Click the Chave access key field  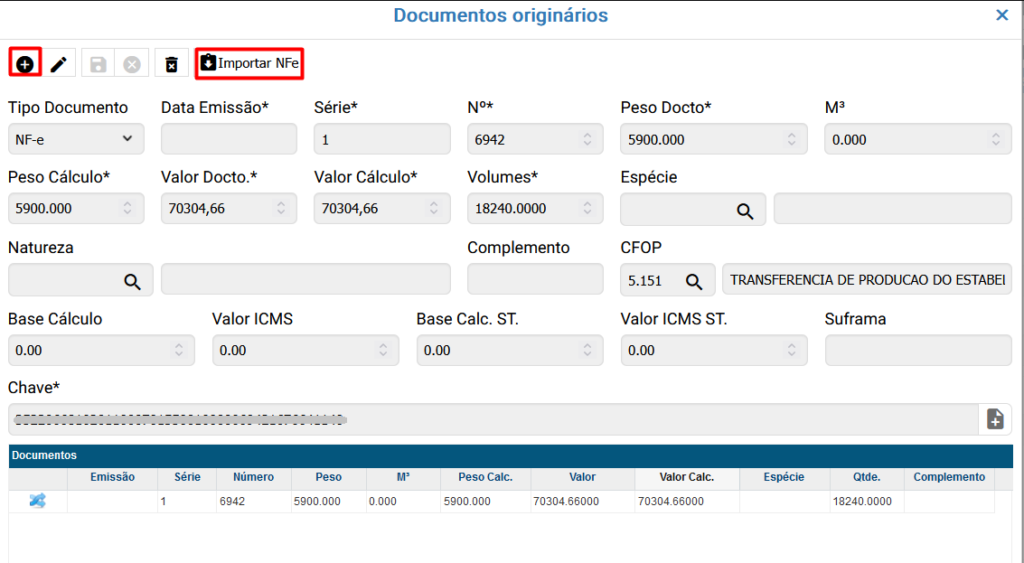[x=492, y=419]
